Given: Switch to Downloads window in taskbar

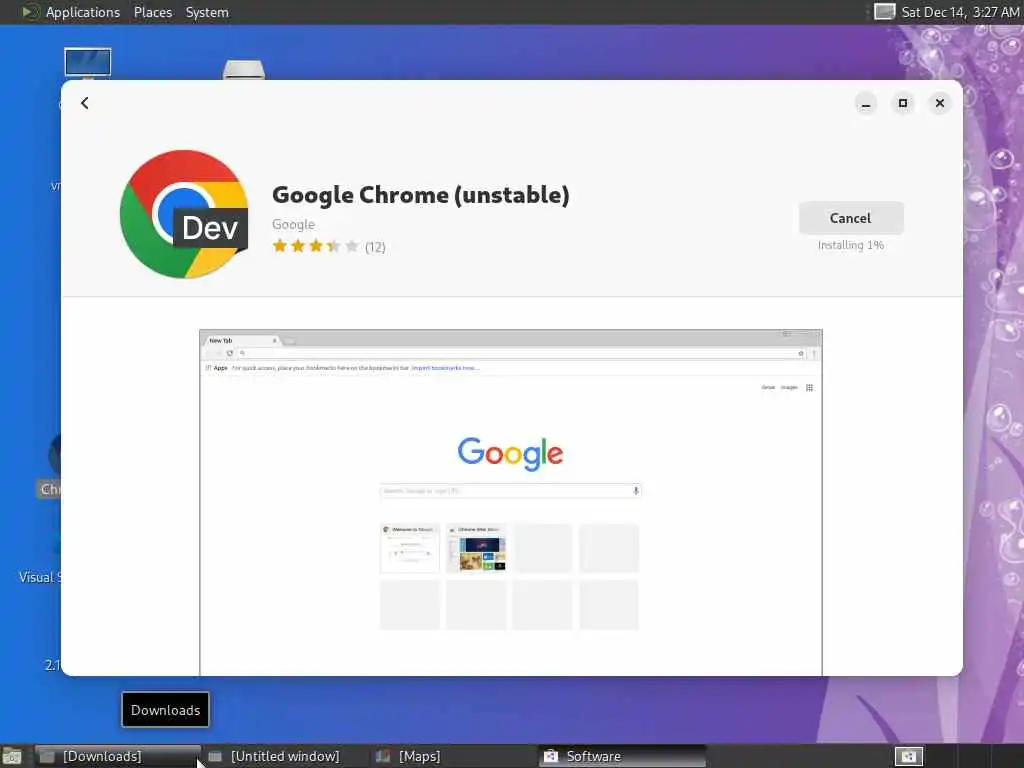Looking at the screenshot, I should [118, 756].
